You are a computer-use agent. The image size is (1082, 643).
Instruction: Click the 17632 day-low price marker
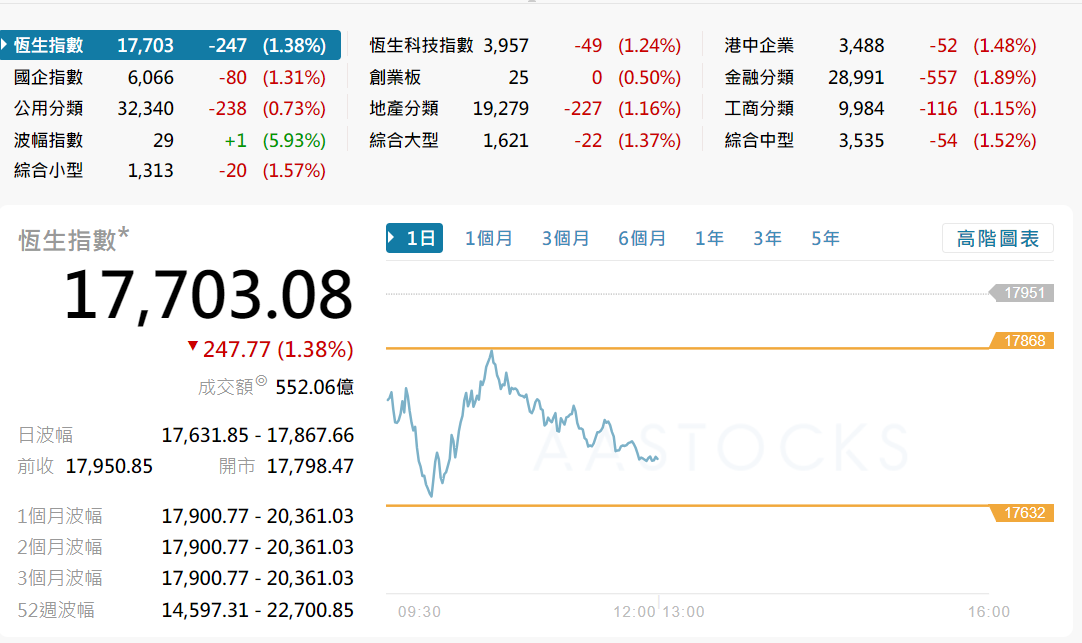[x=1024, y=513]
